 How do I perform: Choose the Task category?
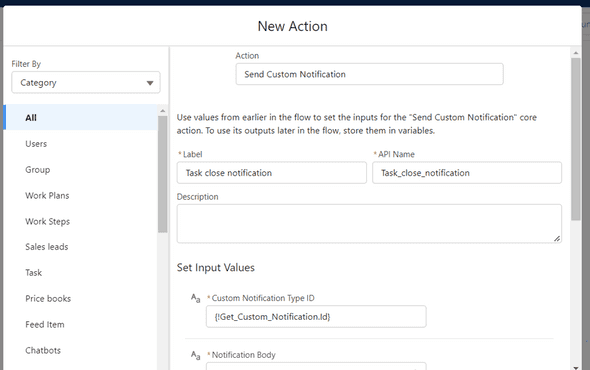[33, 273]
